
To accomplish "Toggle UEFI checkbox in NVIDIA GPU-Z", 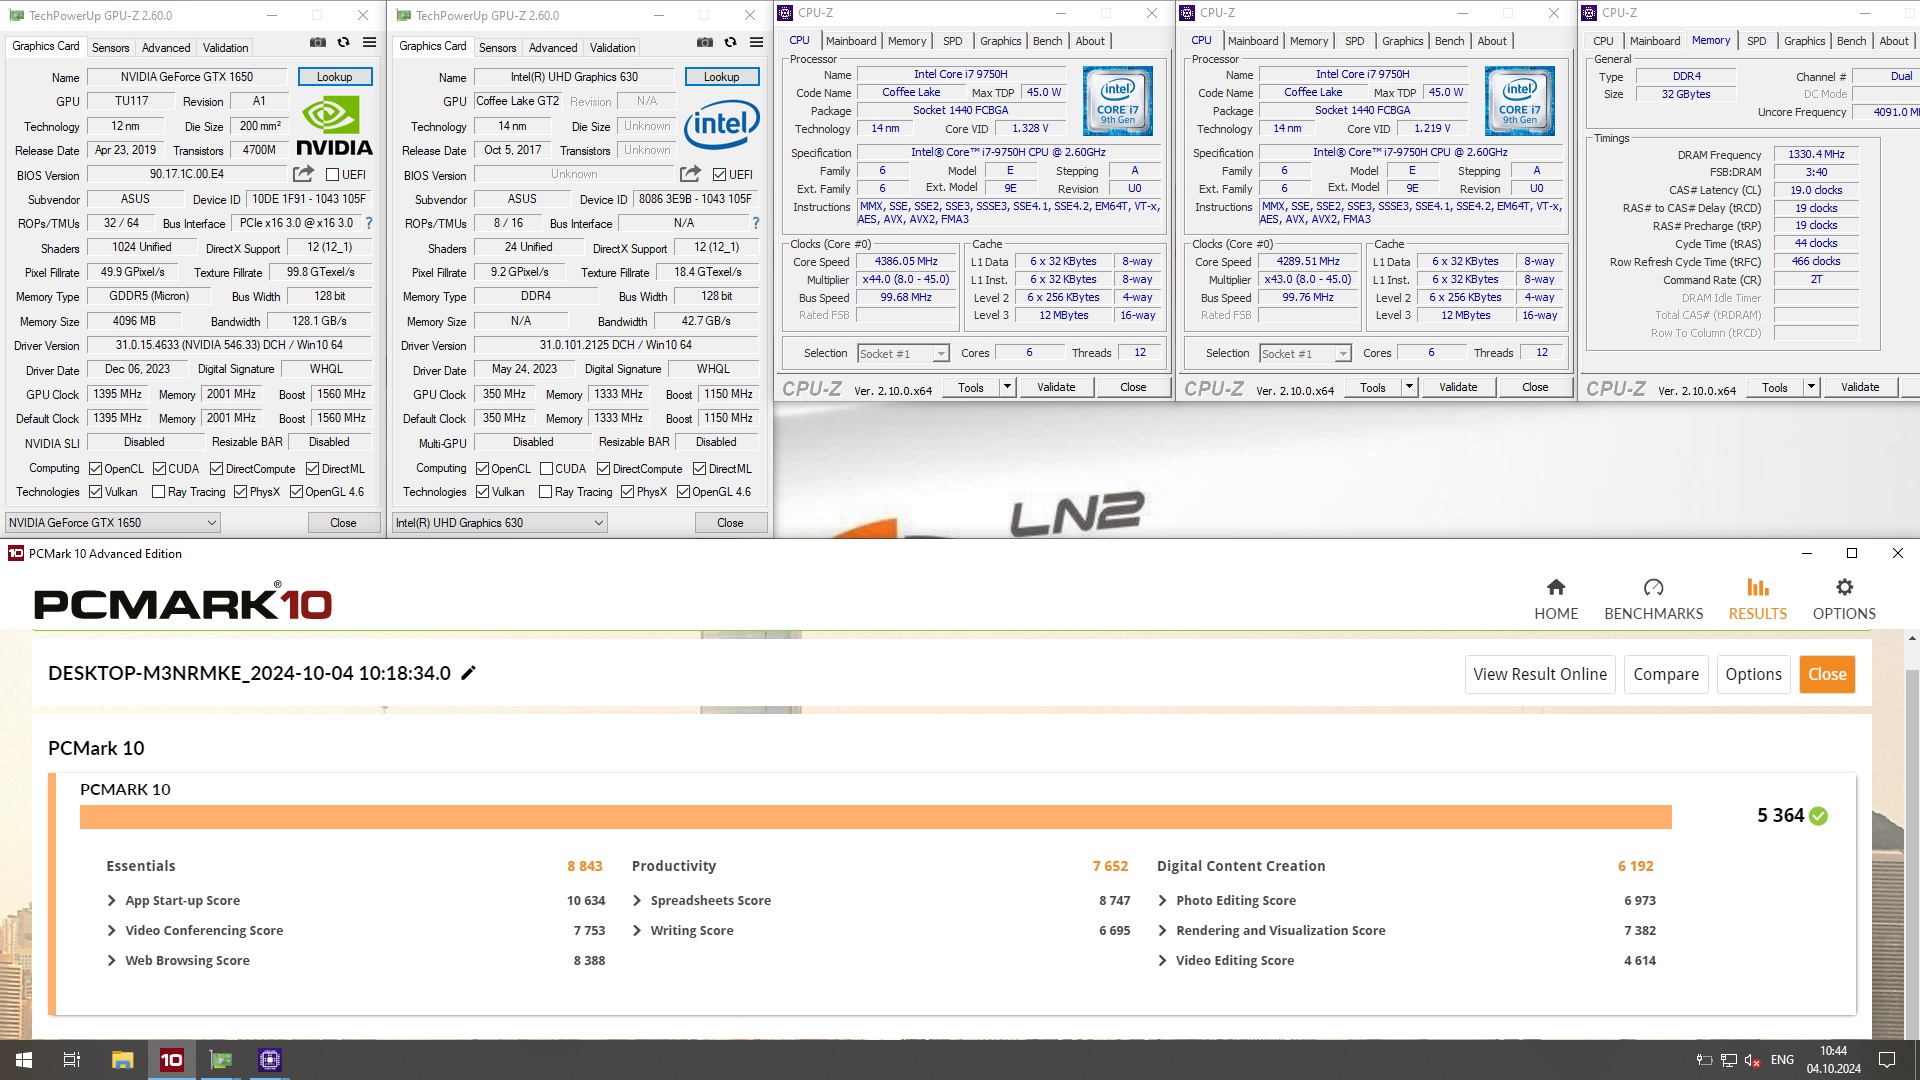I will [x=332, y=174].
